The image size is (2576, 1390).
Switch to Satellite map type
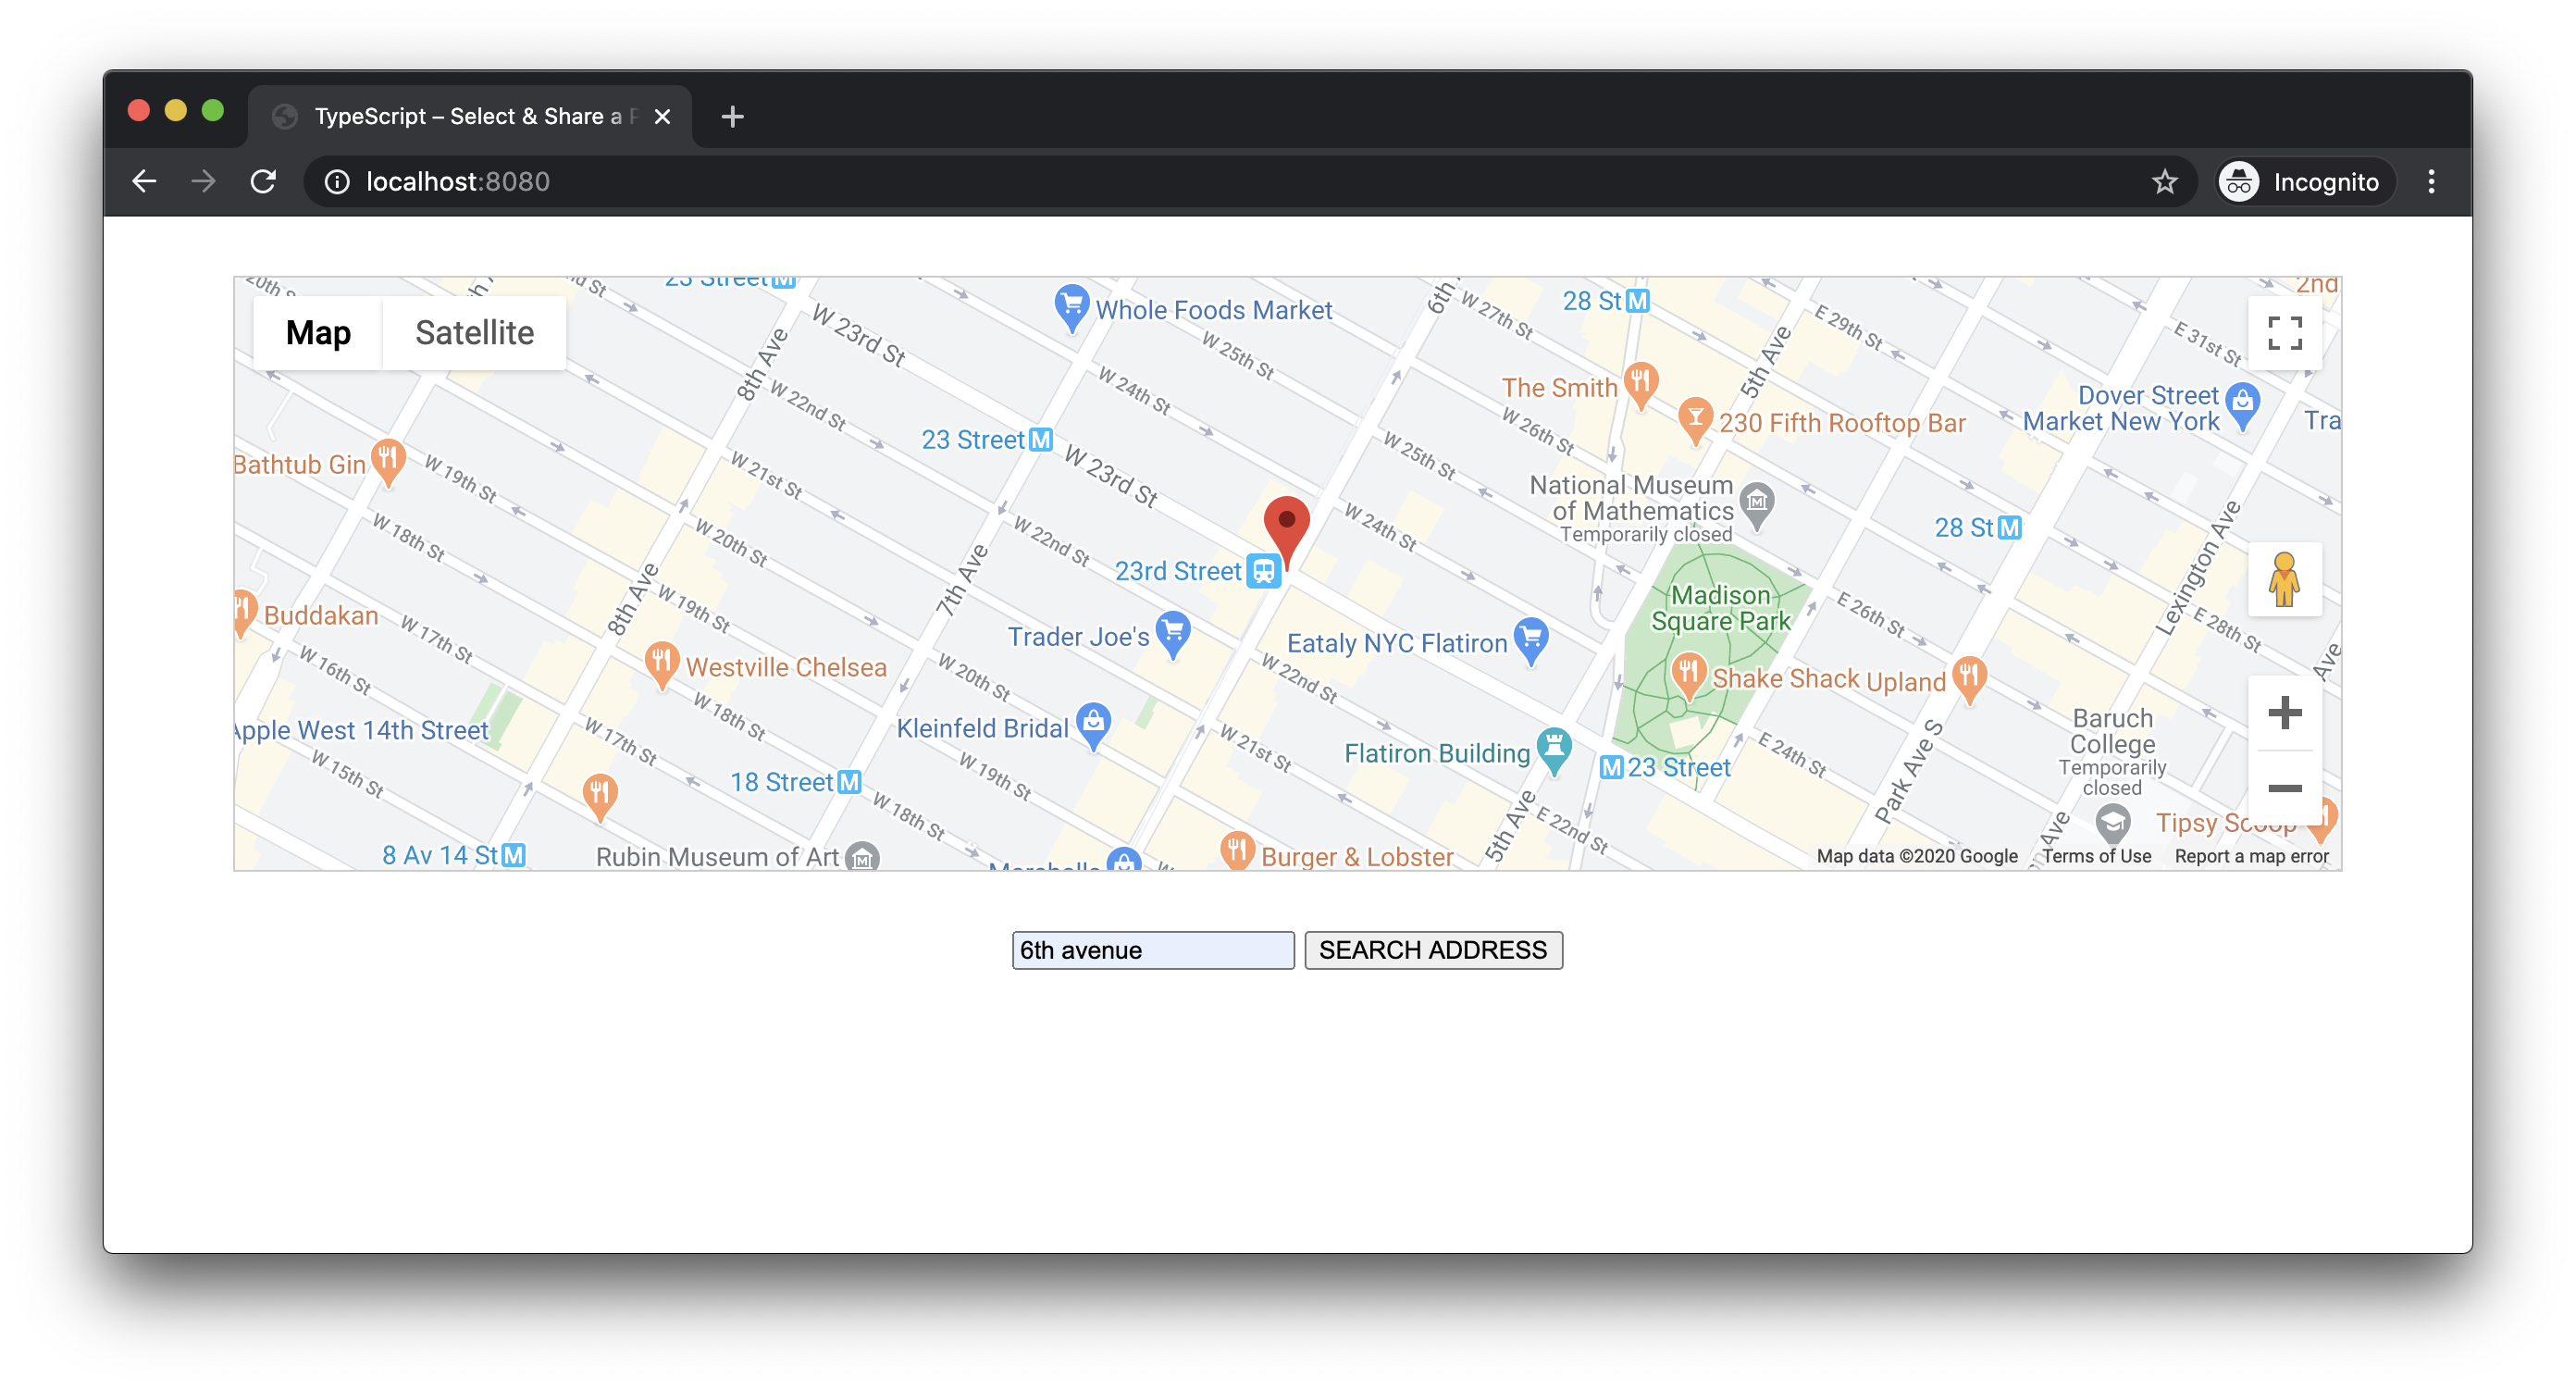coord(474,333)
